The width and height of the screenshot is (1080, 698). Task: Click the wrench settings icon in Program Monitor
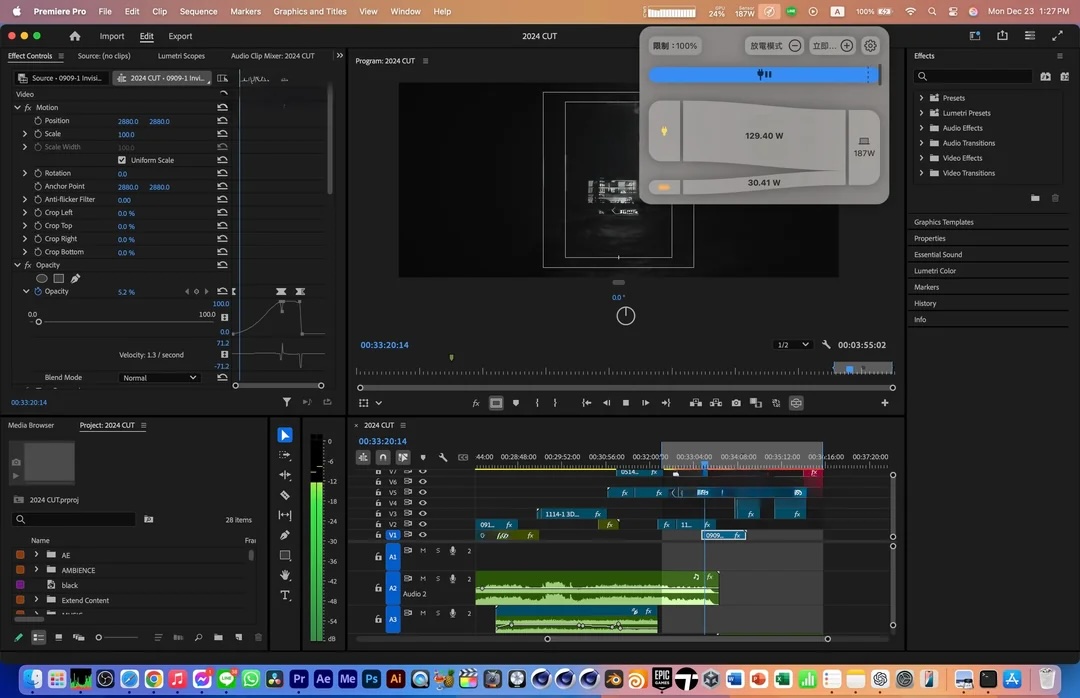click(x=826, y=343)
